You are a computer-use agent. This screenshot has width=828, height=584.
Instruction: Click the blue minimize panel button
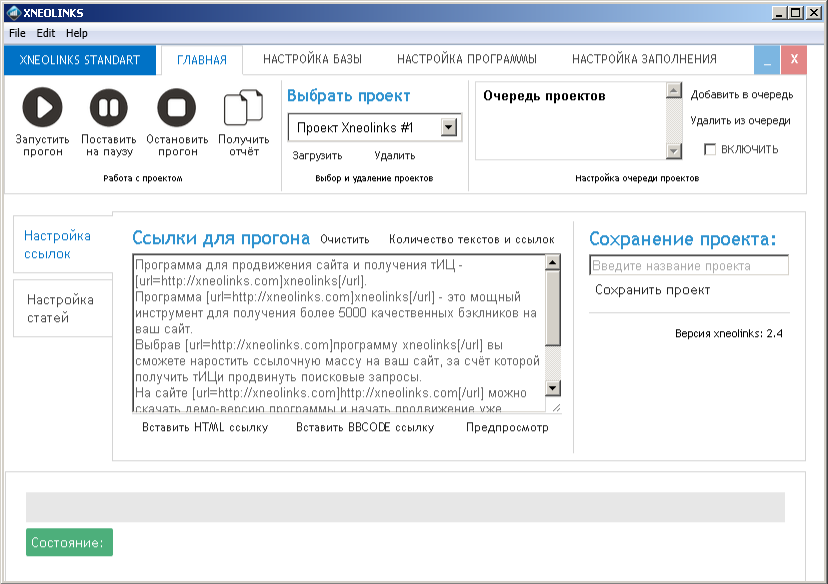(x=767, y=60)
